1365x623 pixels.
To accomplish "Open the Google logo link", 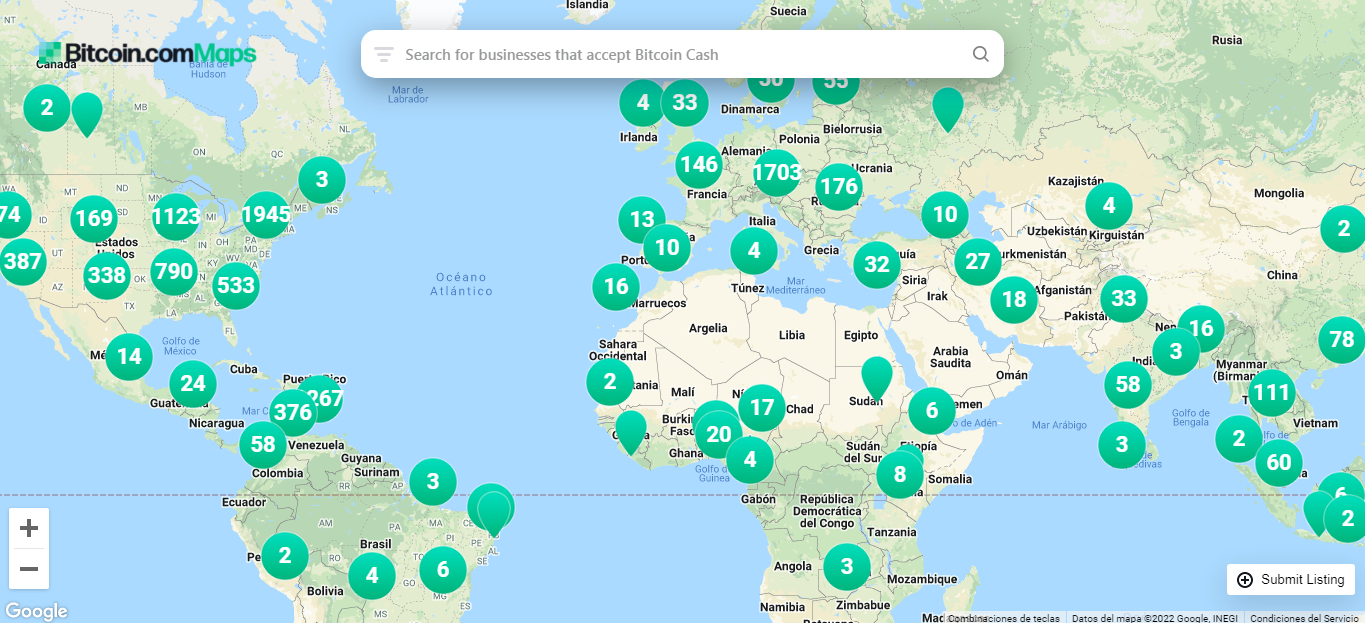I will tap(36, 611).
